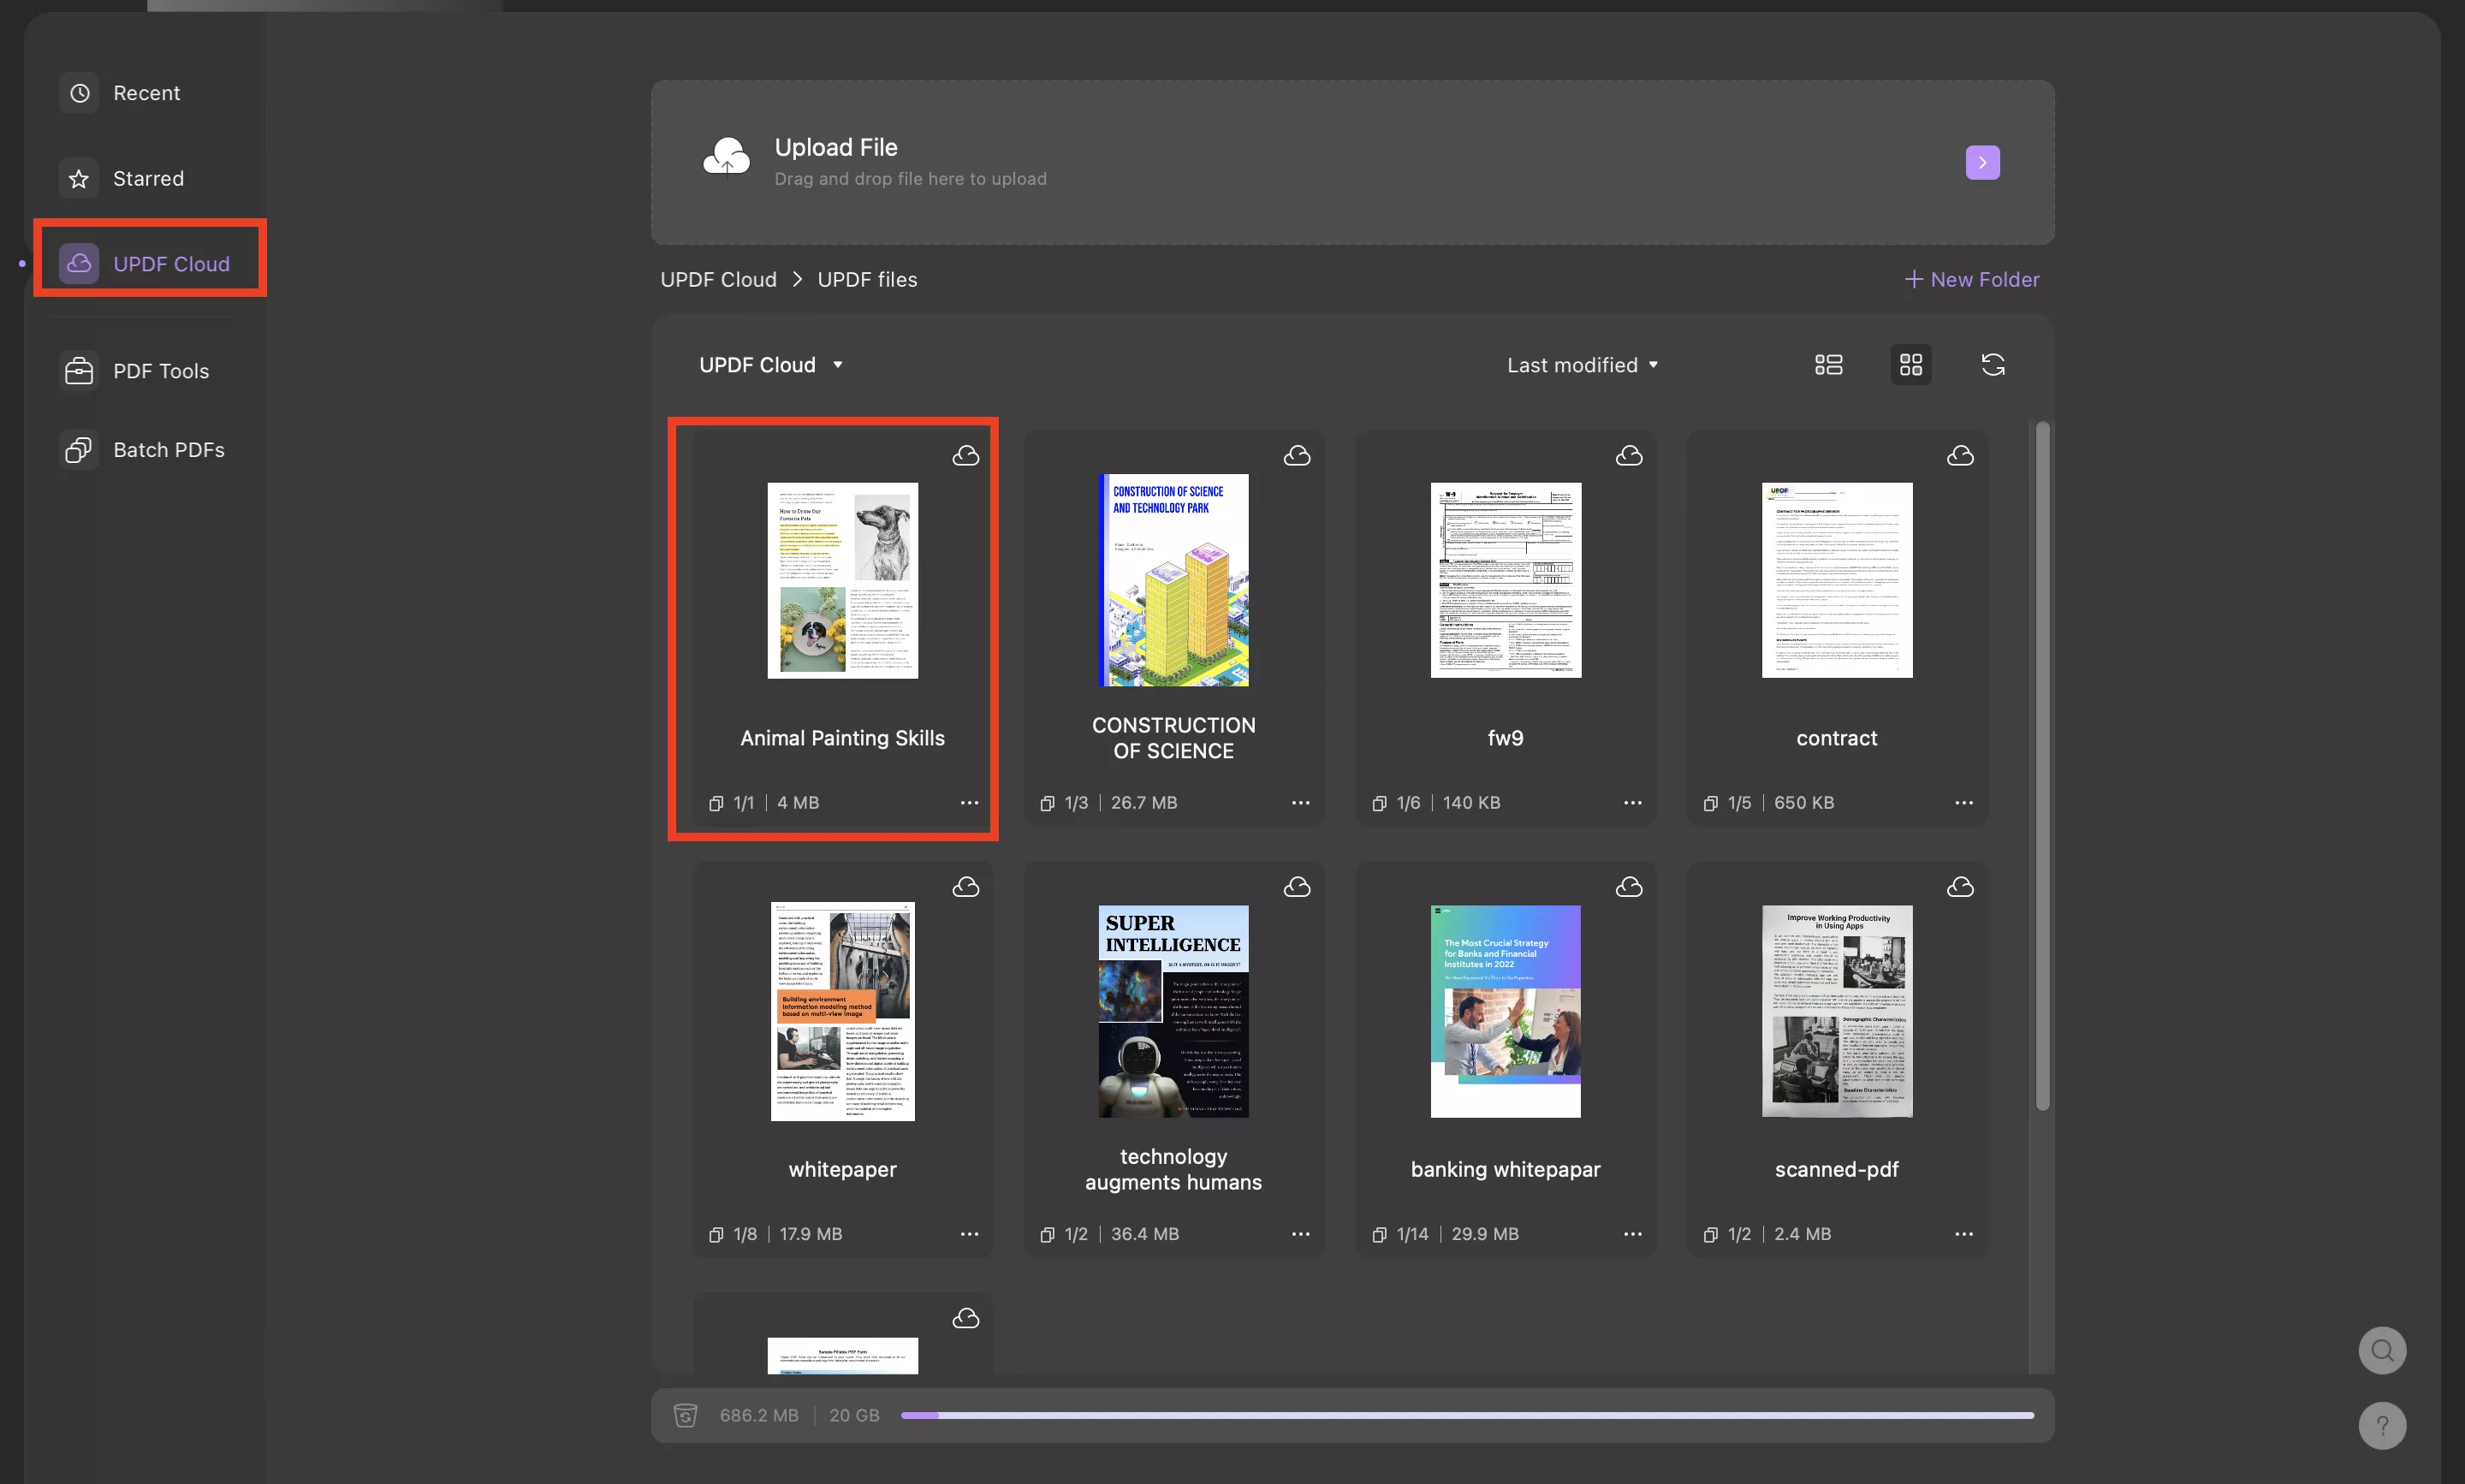This screenshot has height=1484, width=2465.
Task: Click the Animal Painting Skills file name
Action: (x=842, y=738)
